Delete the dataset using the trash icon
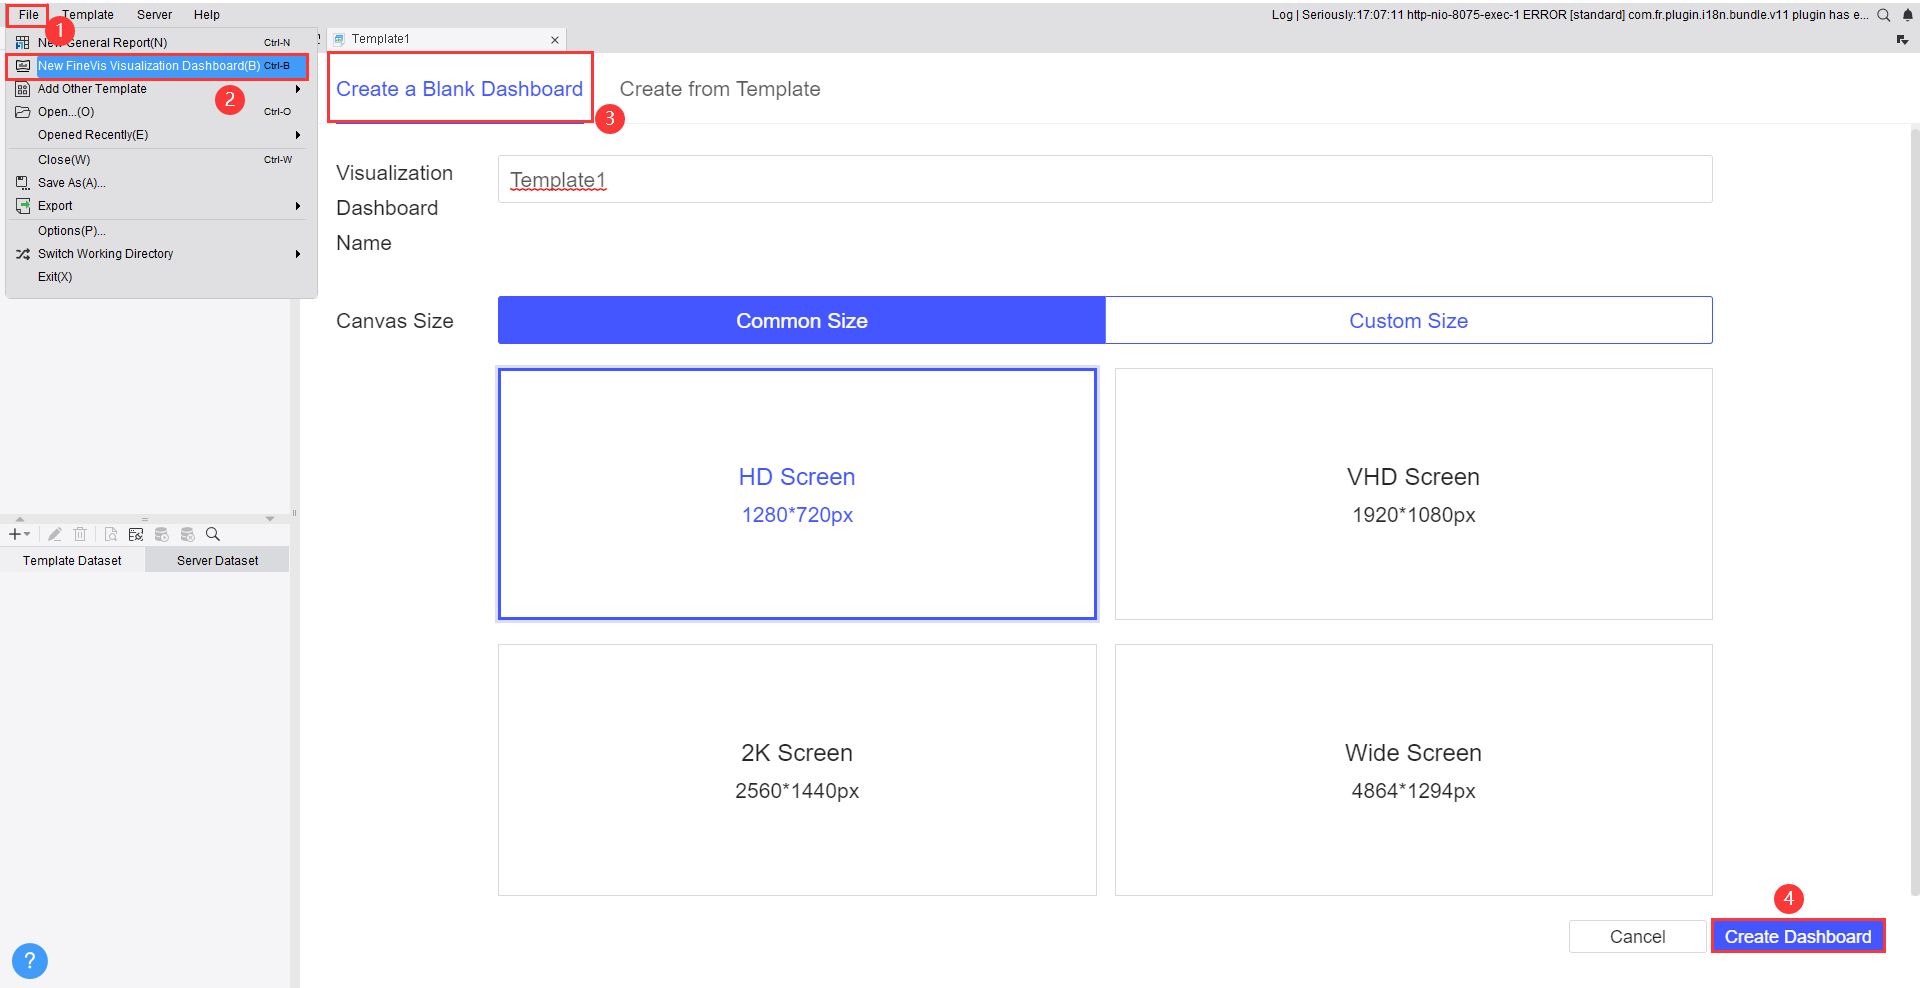The height and width of the screenshot is (988, 1920). 80,534
